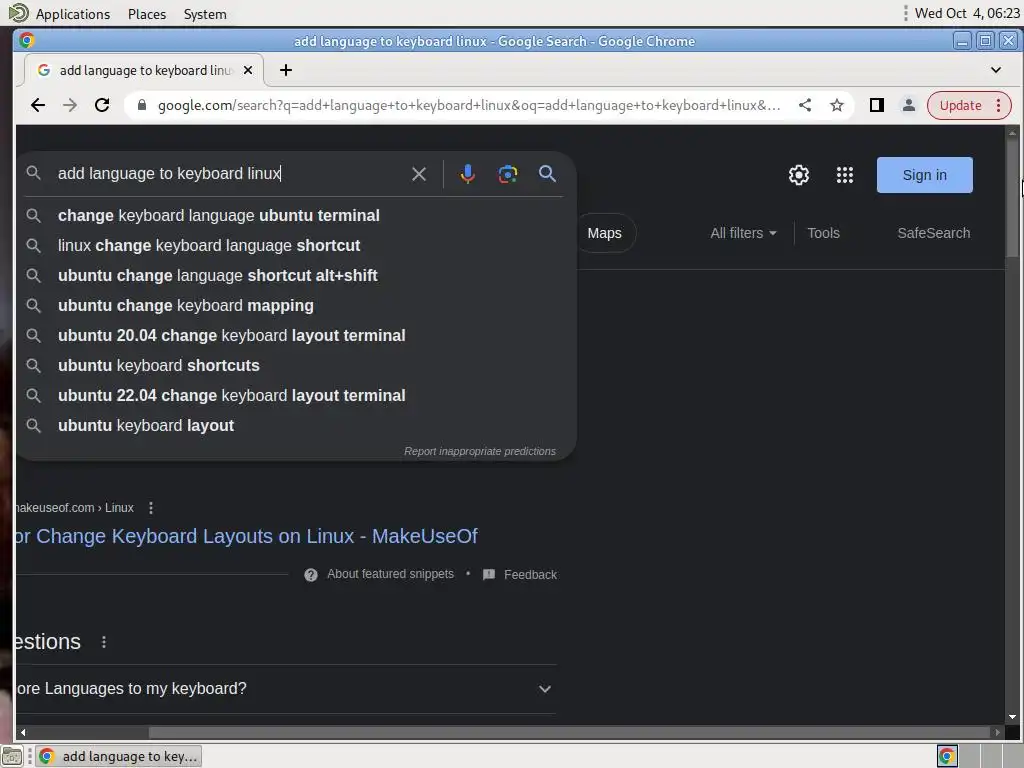
Task: Open the All filters dropdown
Action: tap(743, 233)
